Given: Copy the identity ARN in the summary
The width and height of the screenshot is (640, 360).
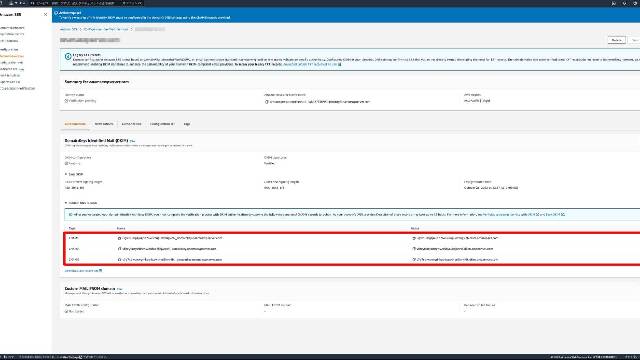Looking at the screenshot, I should point(267,102).
